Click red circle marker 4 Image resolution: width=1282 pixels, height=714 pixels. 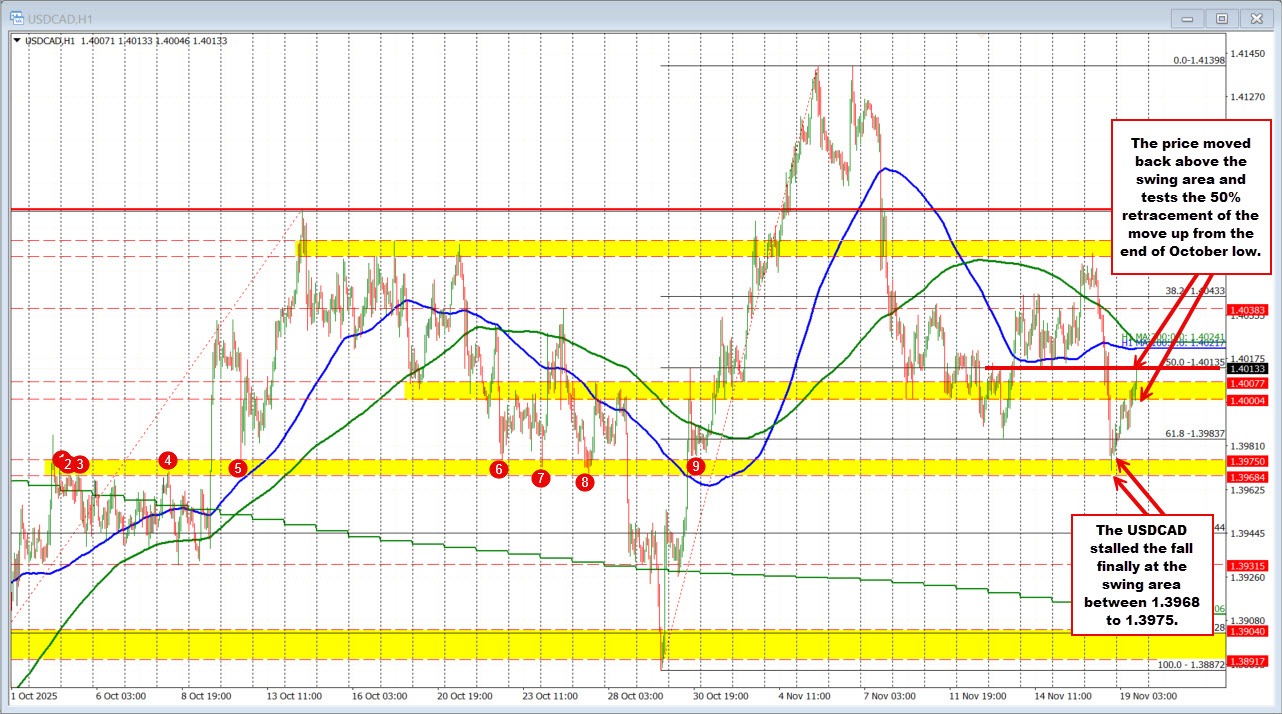point(167,461)
